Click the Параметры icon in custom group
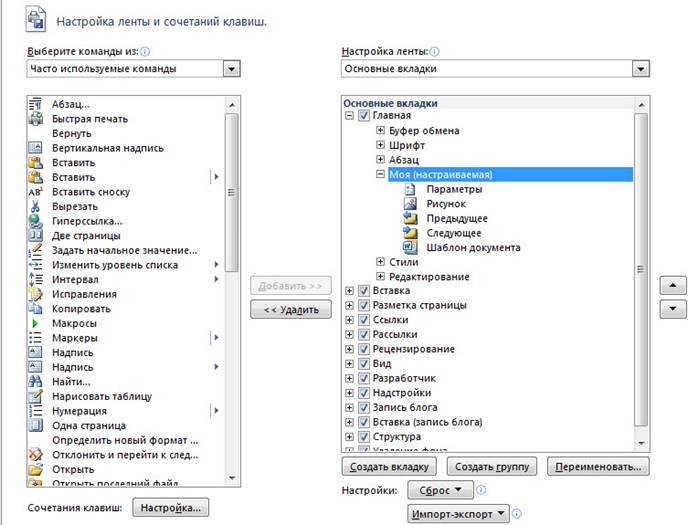 click(410, 189)
